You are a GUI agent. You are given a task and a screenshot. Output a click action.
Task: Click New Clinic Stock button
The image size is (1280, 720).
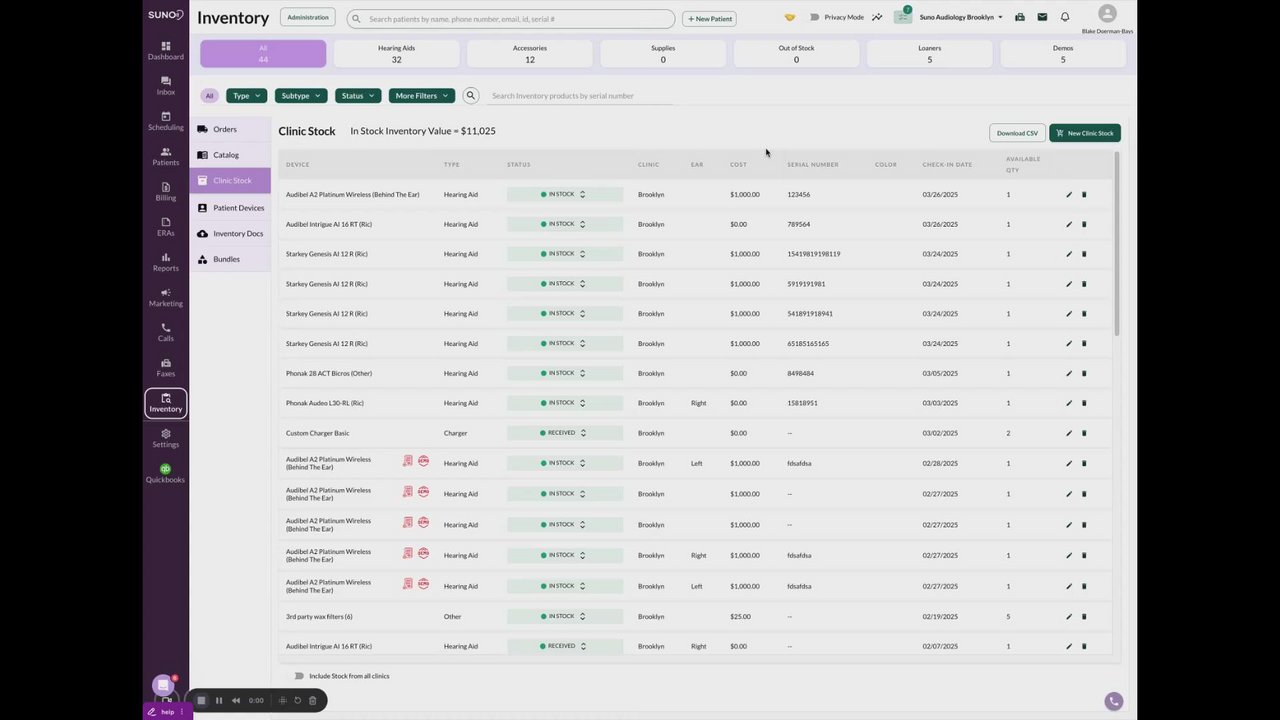pos(1085,133)
